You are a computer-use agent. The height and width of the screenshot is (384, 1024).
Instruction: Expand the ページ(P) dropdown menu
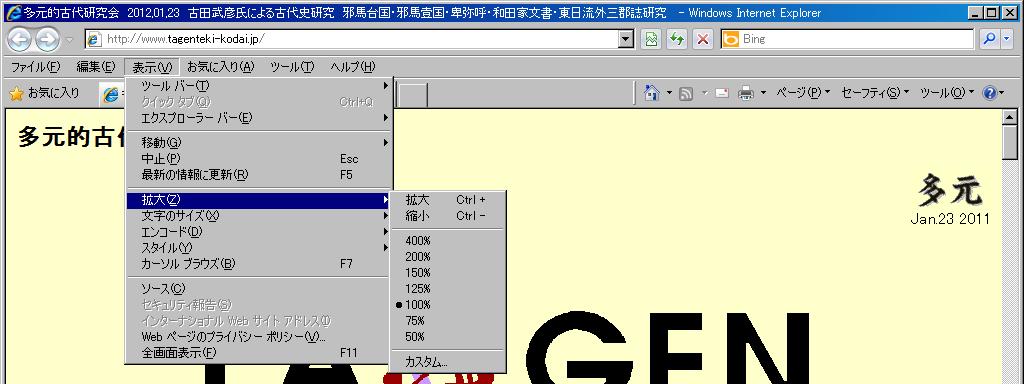[x=803, y=93]
